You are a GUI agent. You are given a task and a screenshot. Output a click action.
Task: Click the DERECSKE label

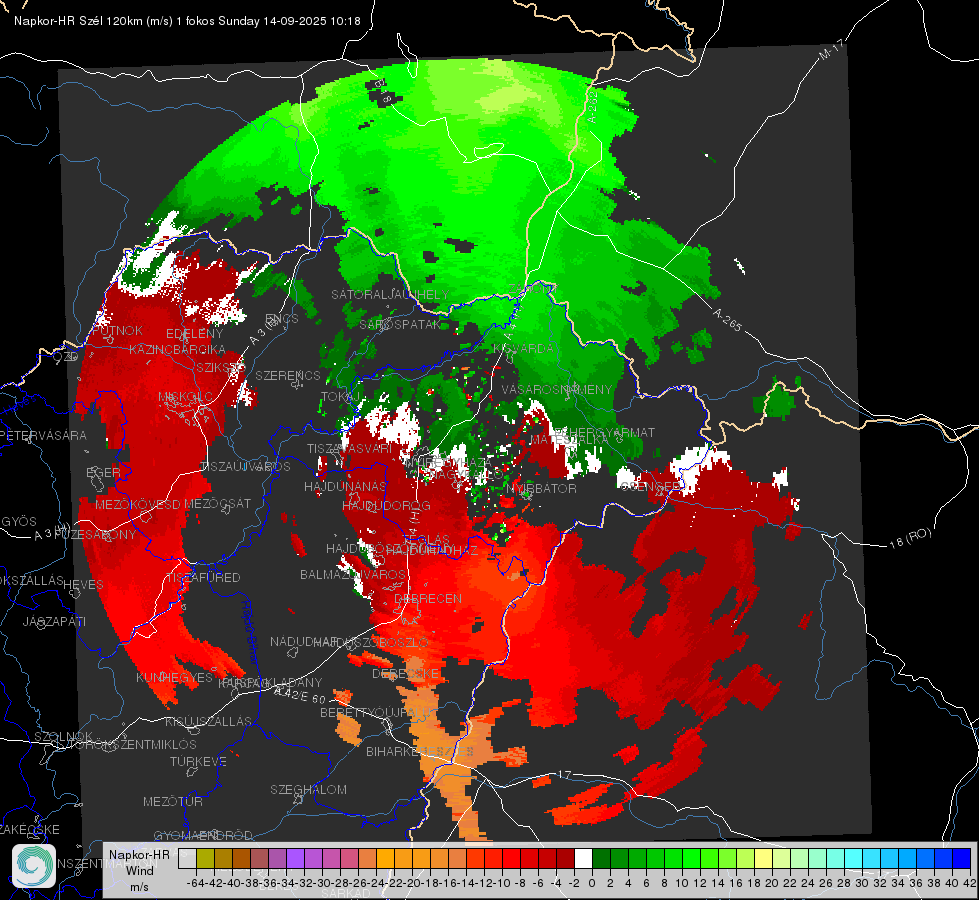click(x=406, y=675)
